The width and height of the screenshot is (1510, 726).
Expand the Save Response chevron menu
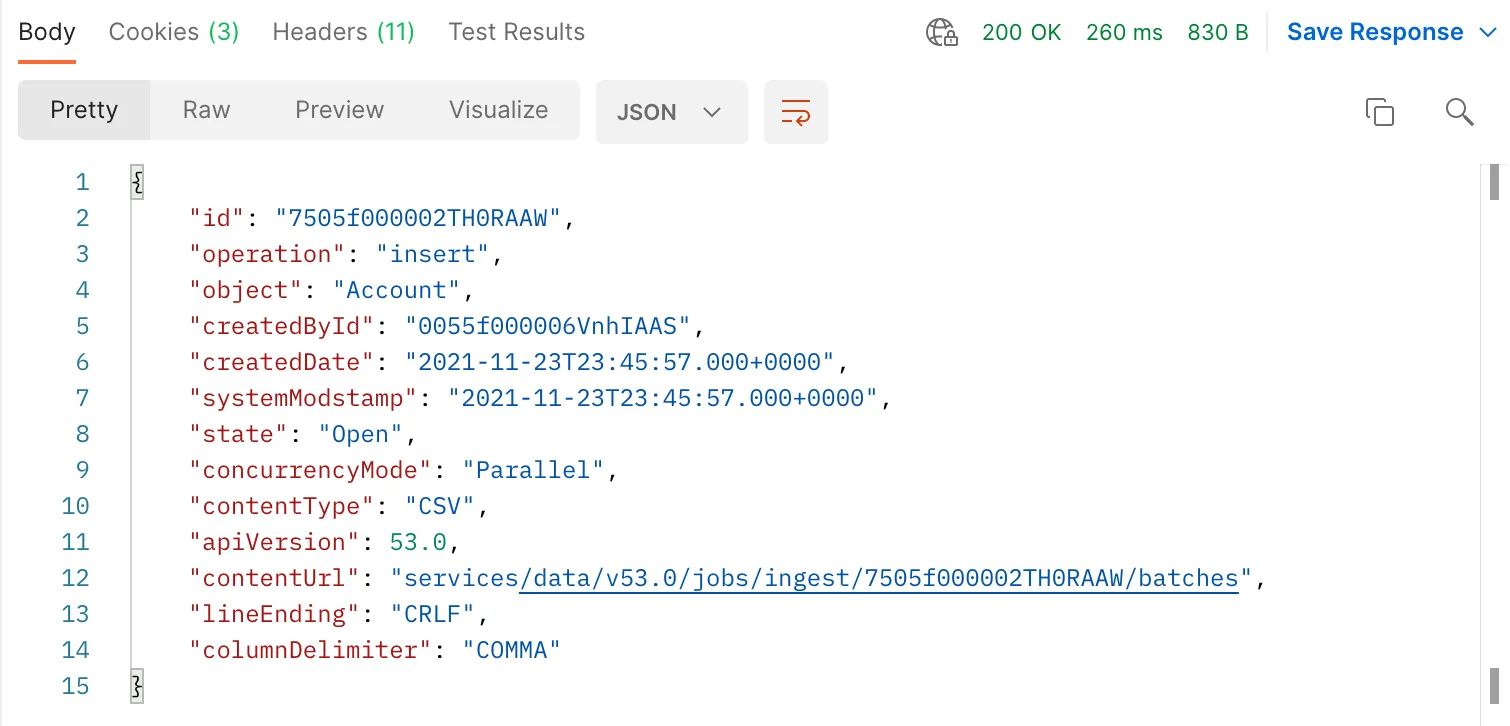click(1487, 33)
